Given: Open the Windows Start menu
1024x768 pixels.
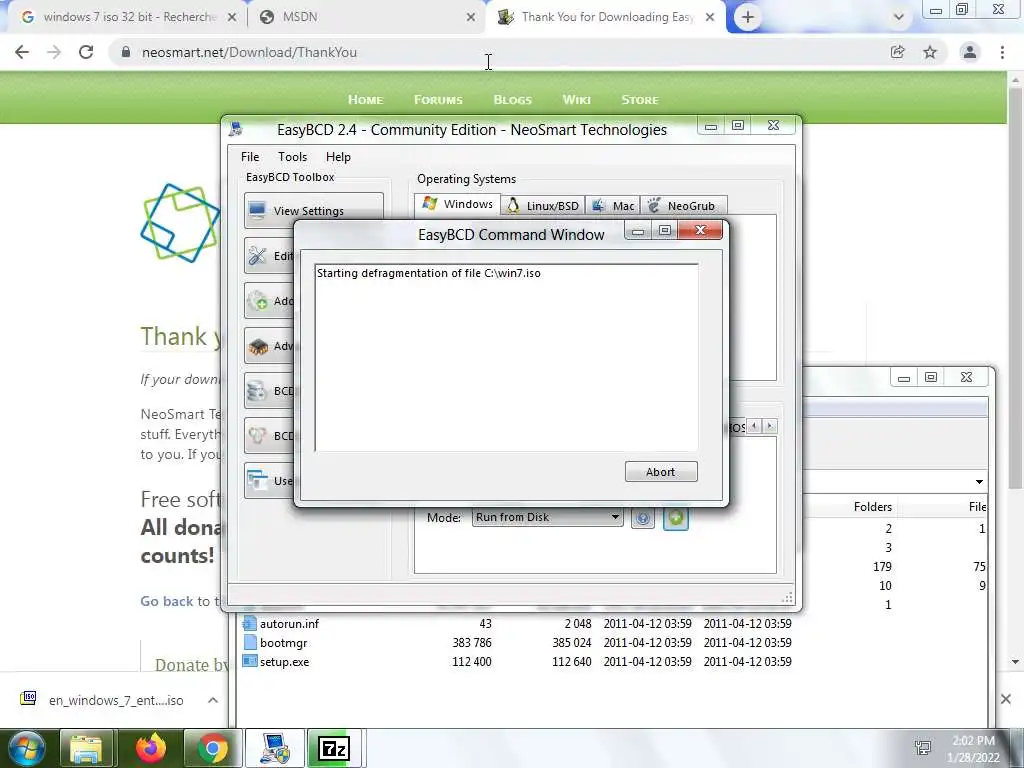Looking at the screenshot, I should point(25,748).
